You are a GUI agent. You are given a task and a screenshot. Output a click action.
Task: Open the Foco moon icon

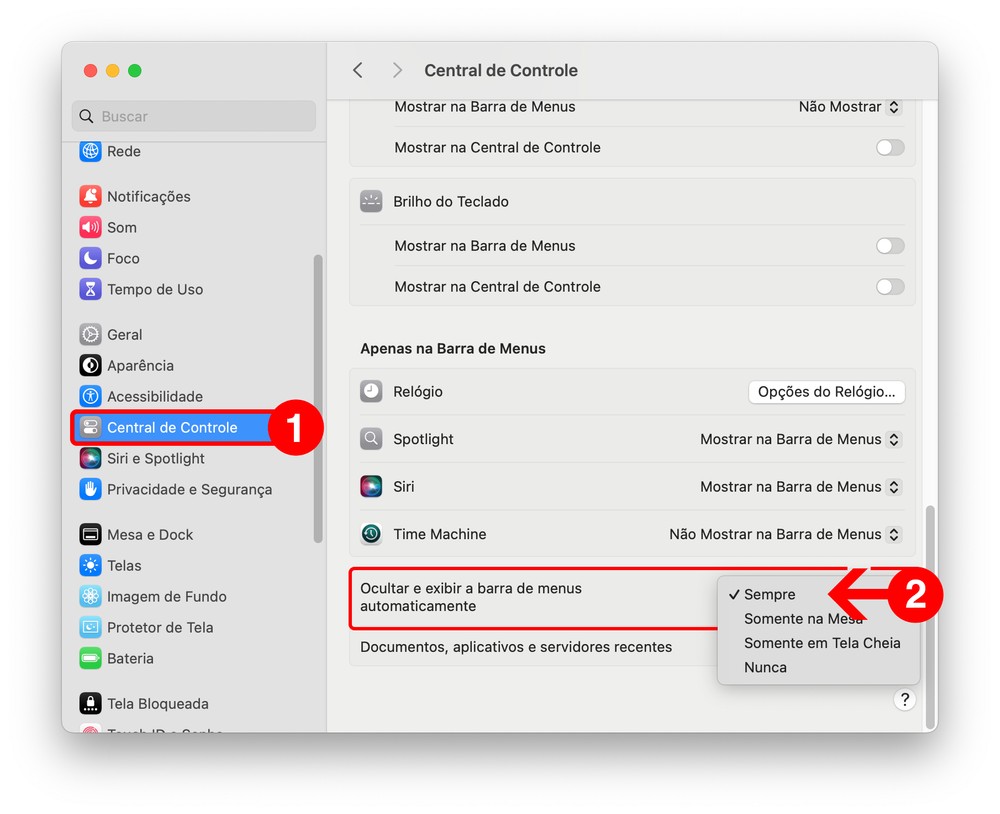pyautogui.click(x=90, y=258)
